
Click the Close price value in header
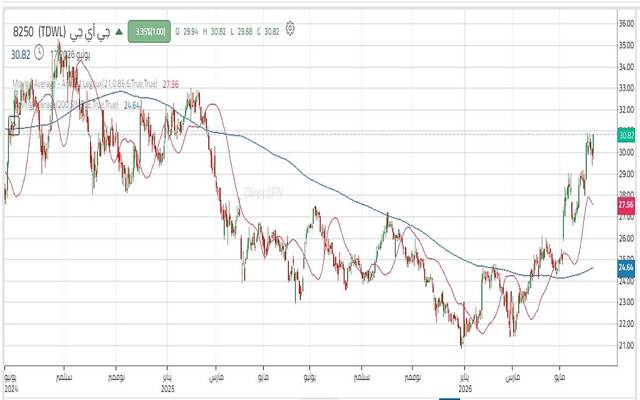point(272,31)
